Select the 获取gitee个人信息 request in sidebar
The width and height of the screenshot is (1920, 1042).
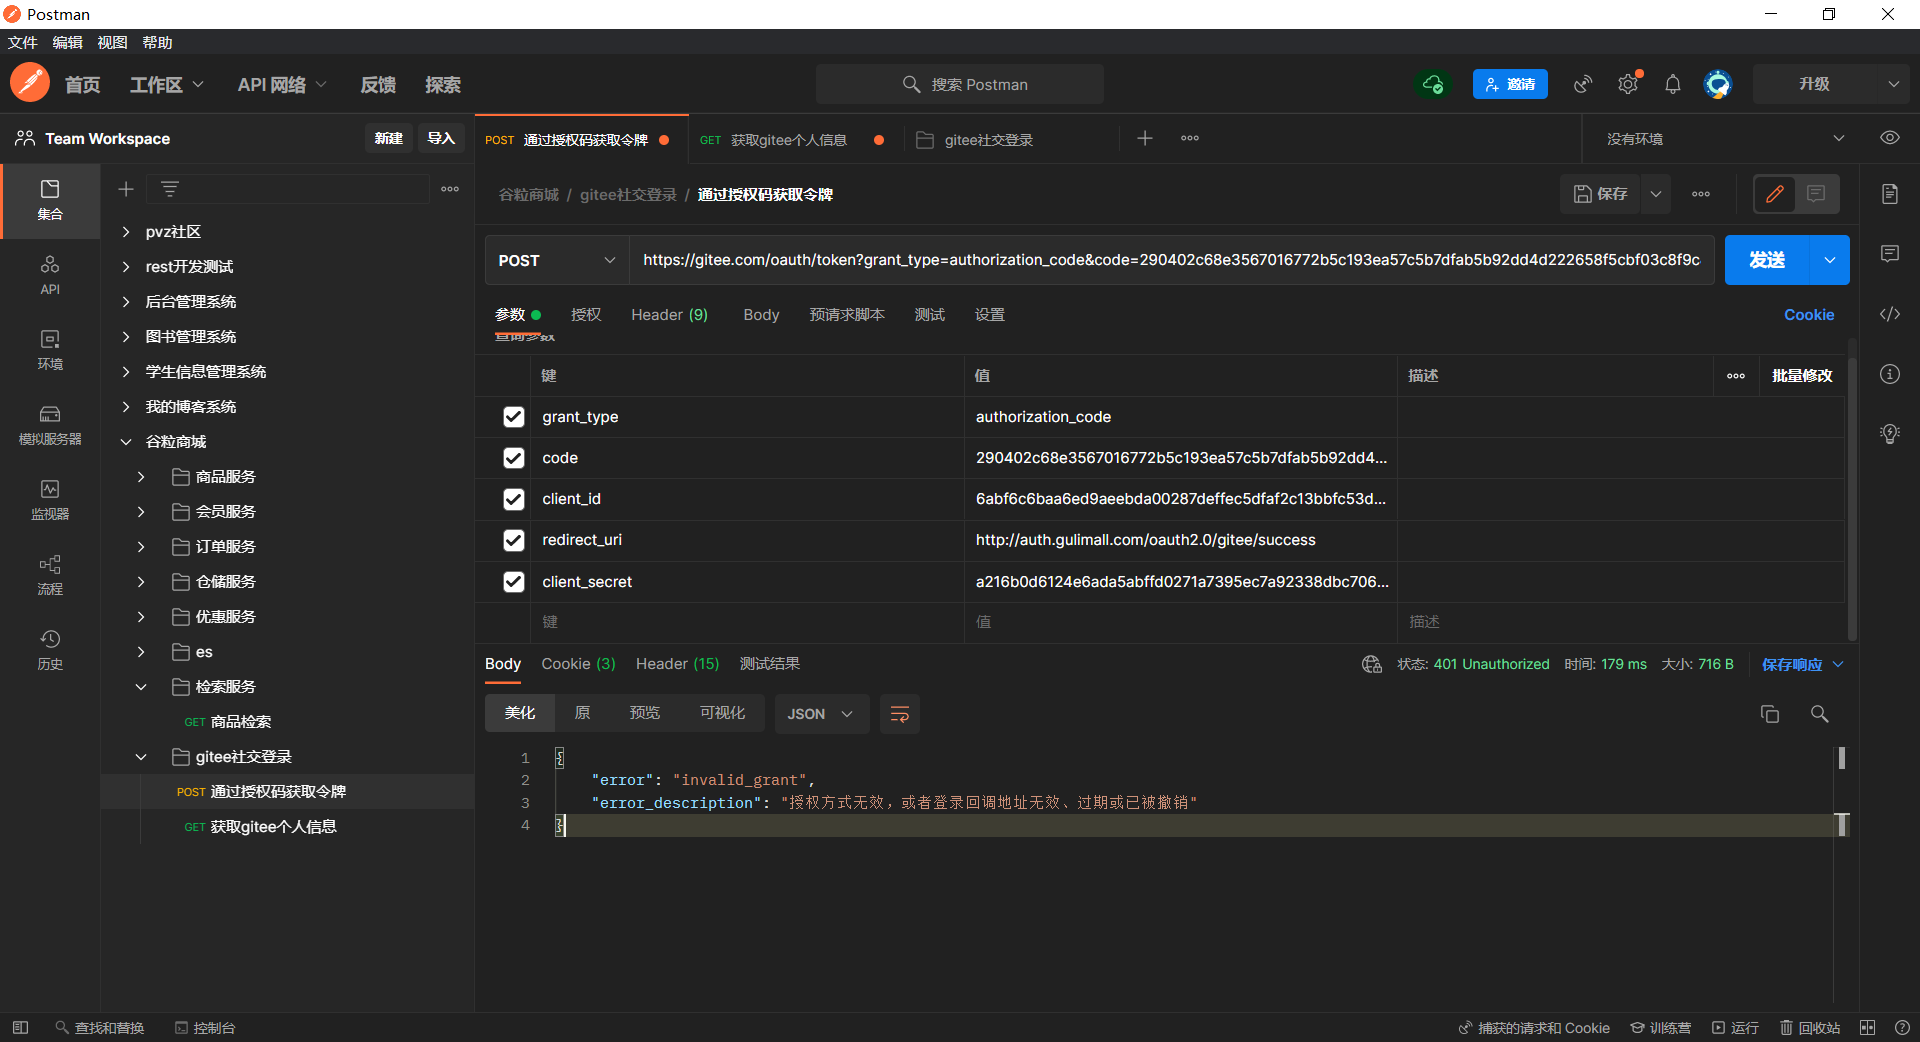[273, 827]
